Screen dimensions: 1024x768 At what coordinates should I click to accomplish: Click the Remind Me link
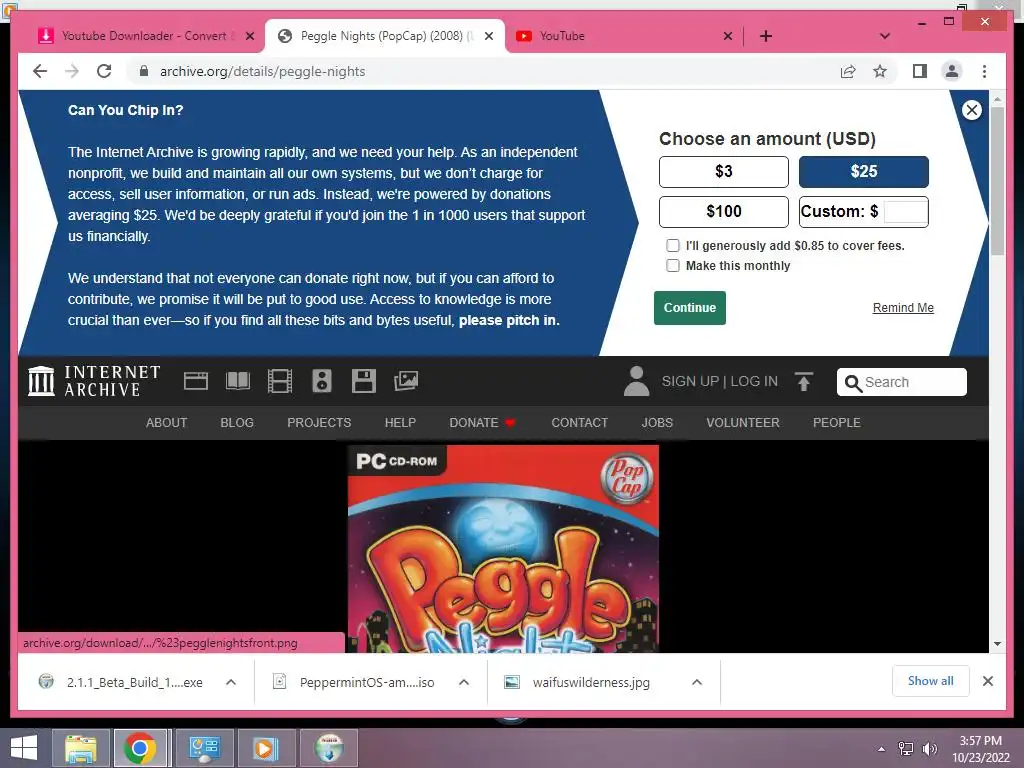(x=903, y=308)
